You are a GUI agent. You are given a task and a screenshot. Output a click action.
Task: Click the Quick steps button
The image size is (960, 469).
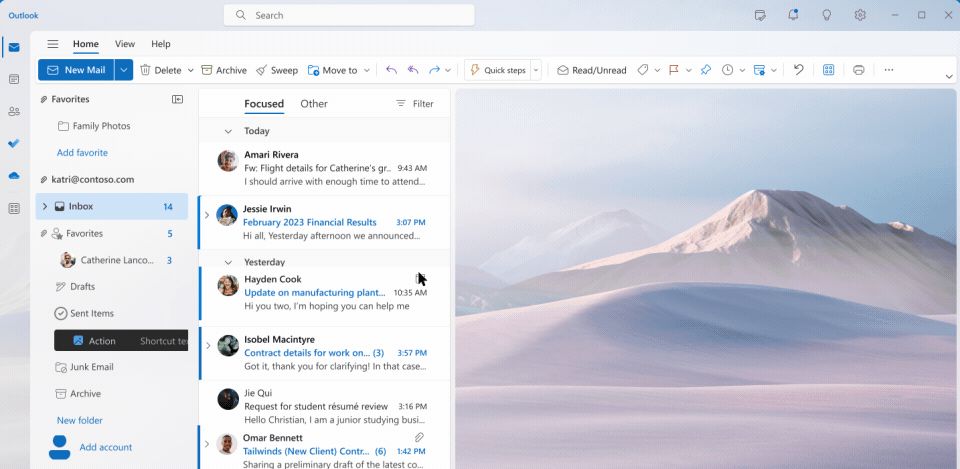[x=497, y=70]
